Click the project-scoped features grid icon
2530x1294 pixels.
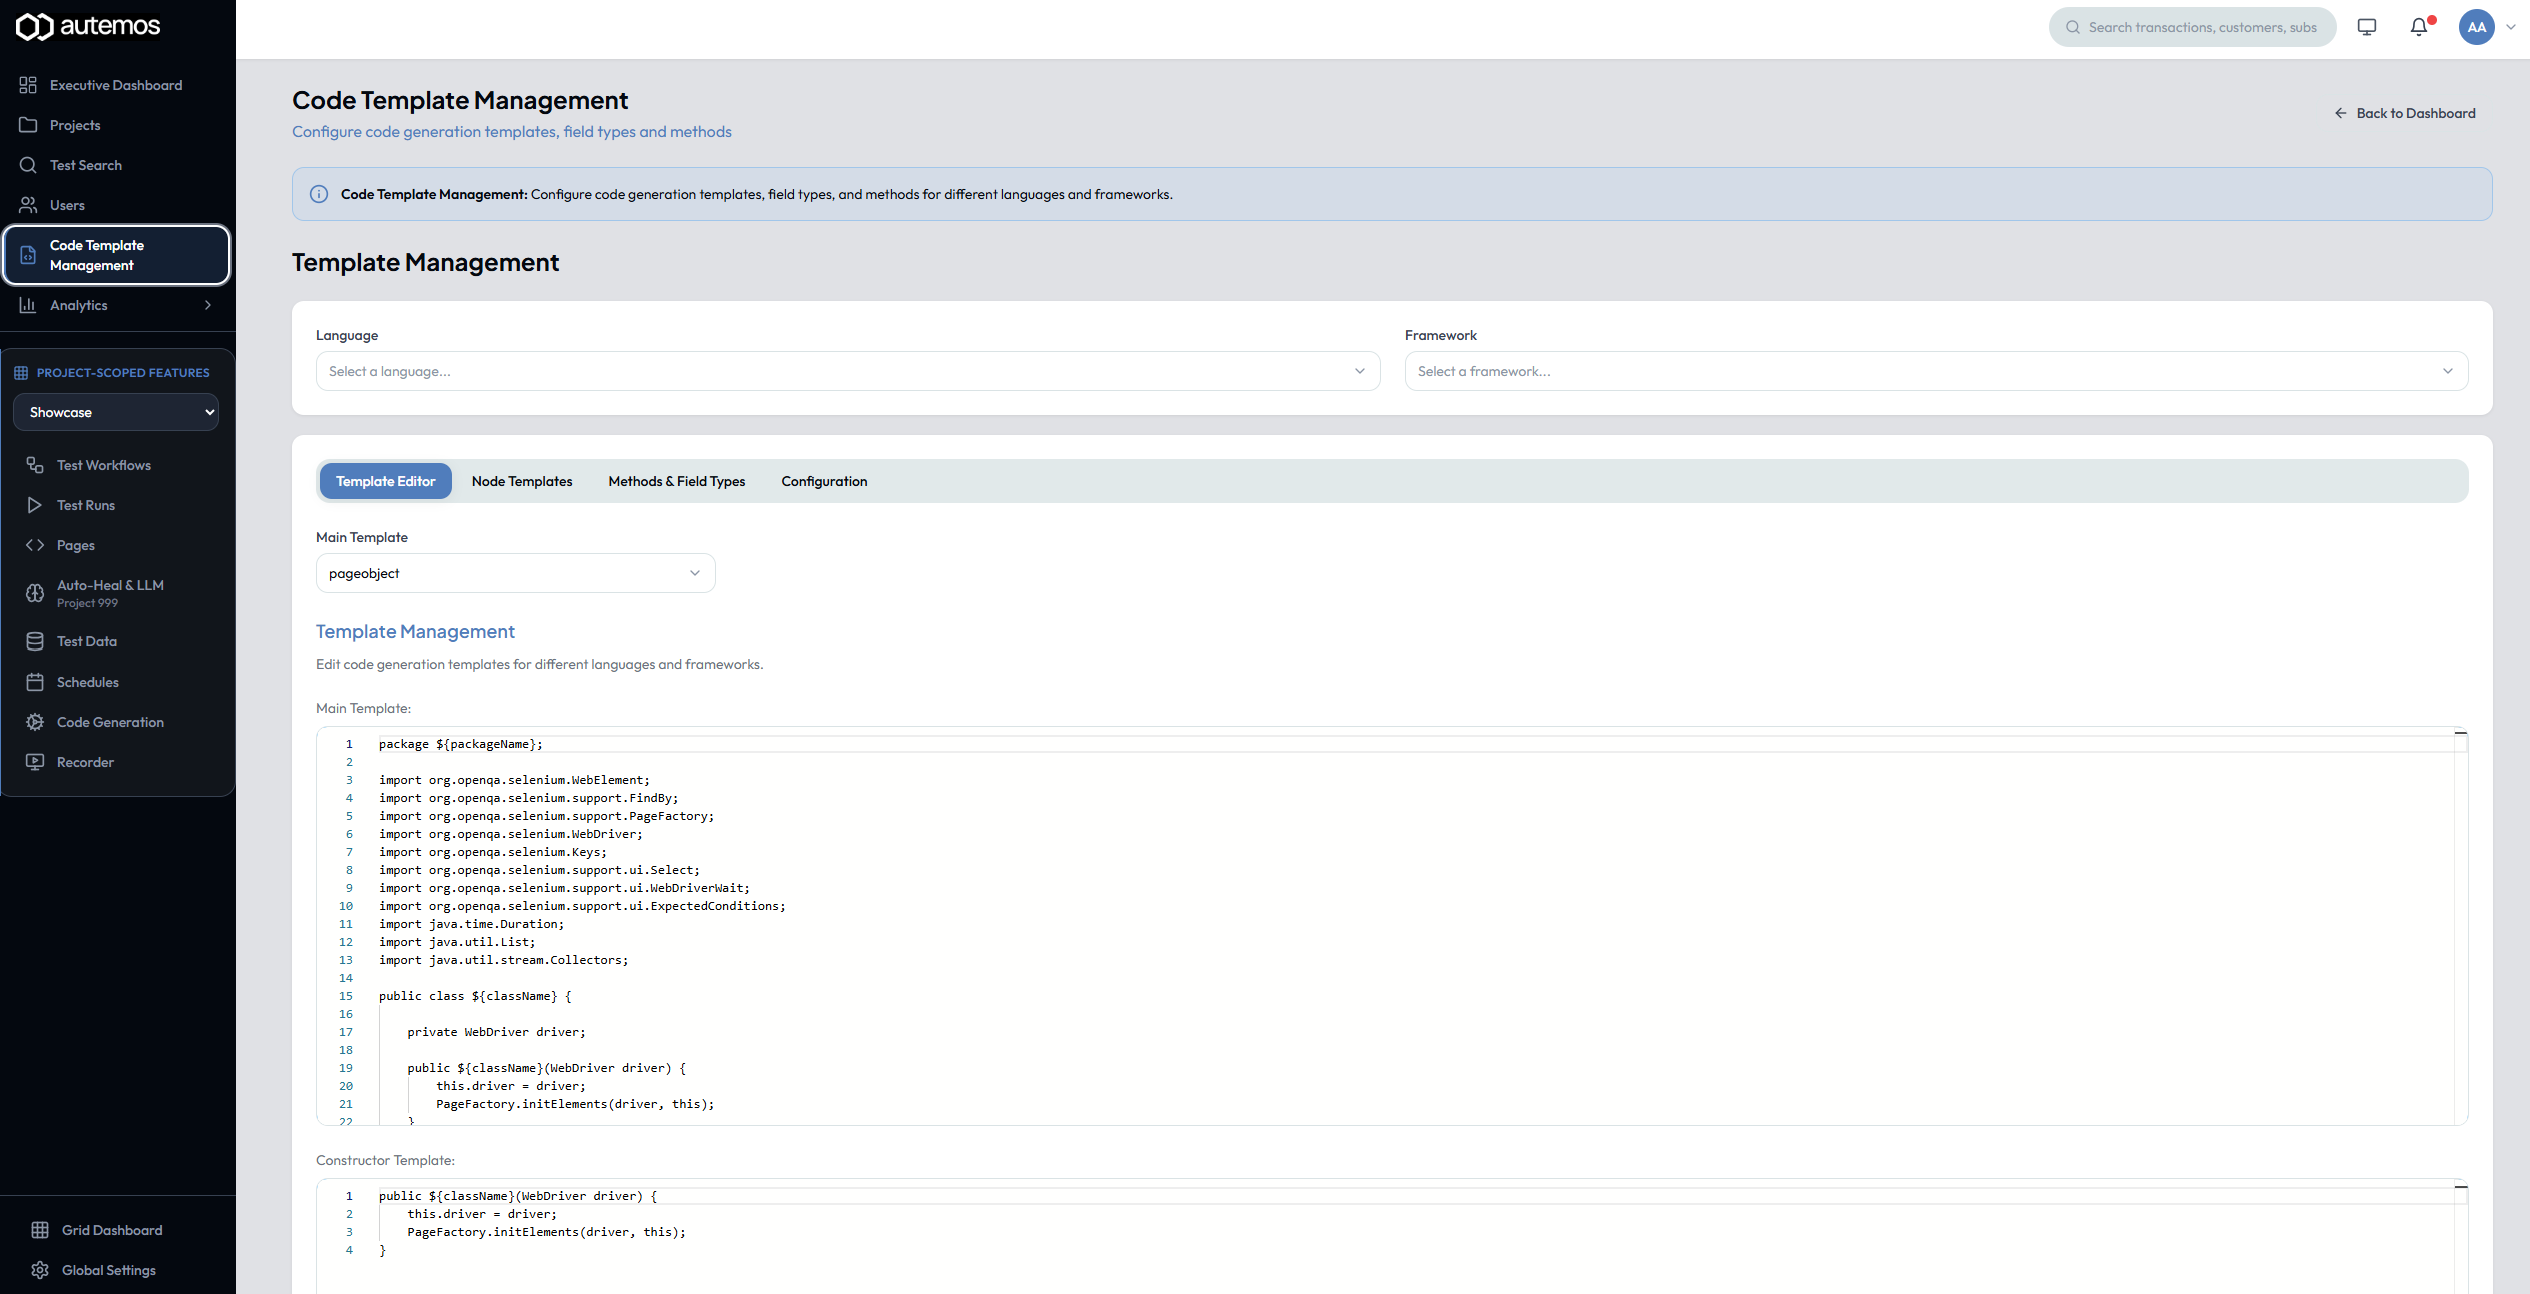point(21,373)
